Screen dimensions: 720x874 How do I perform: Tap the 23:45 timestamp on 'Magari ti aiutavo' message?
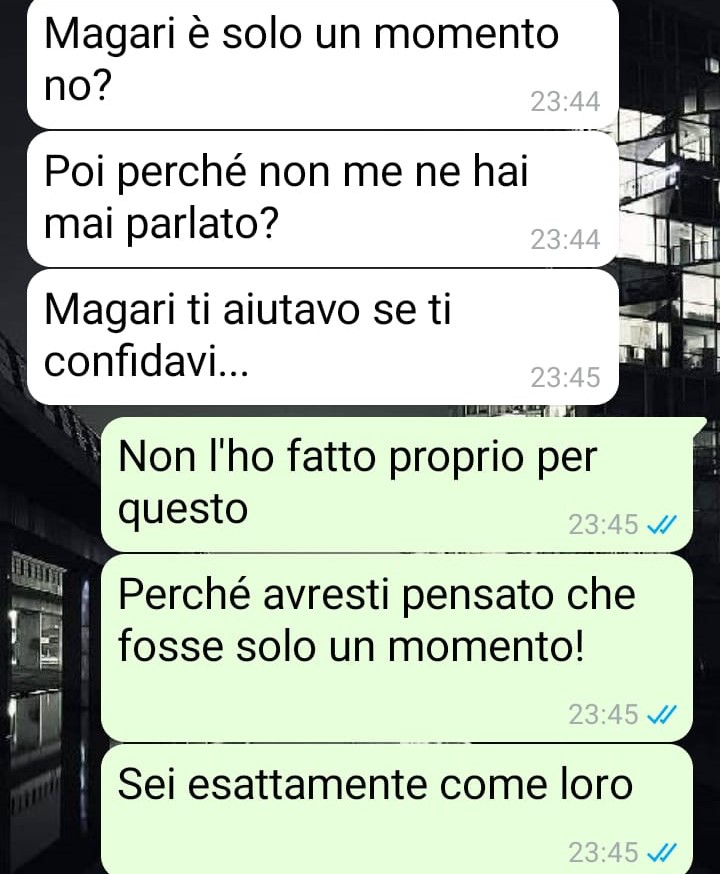pyautogui.click(x=565, y=377)
